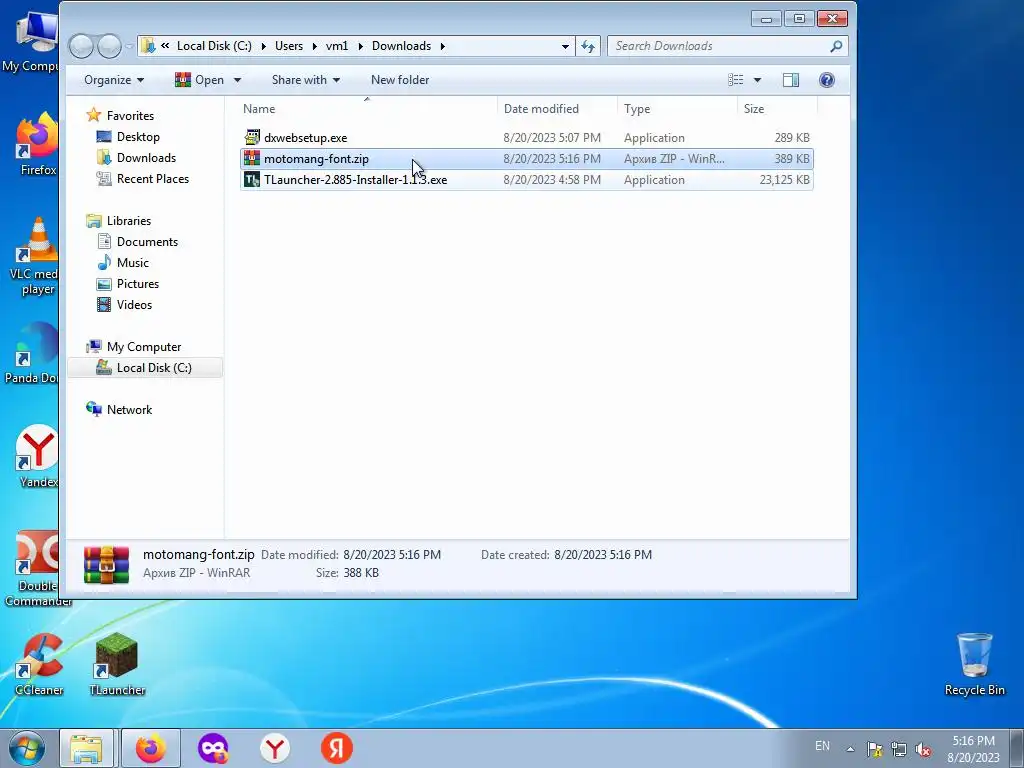
Task: Click the vm1 breadcrumb segment
Action: [x=337, y=46]
